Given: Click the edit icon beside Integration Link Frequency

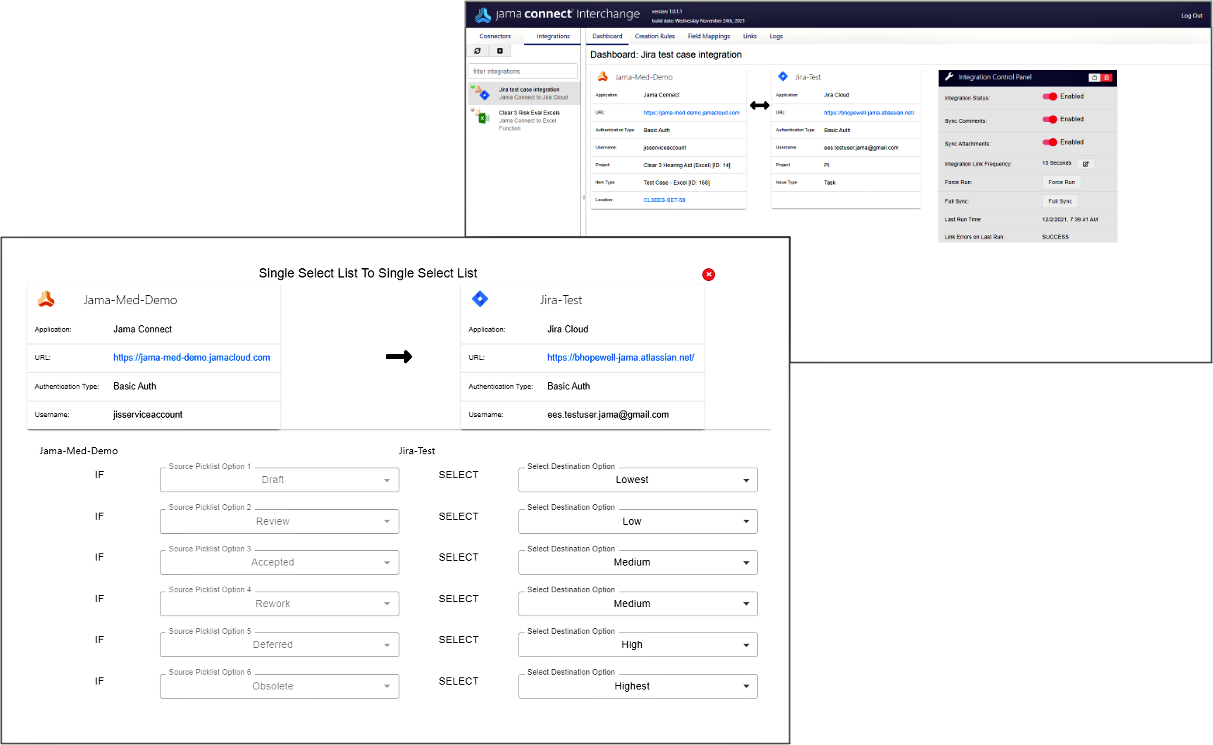Looking at the screenshot, I should pyautogui.click(x=1086, y=163).
